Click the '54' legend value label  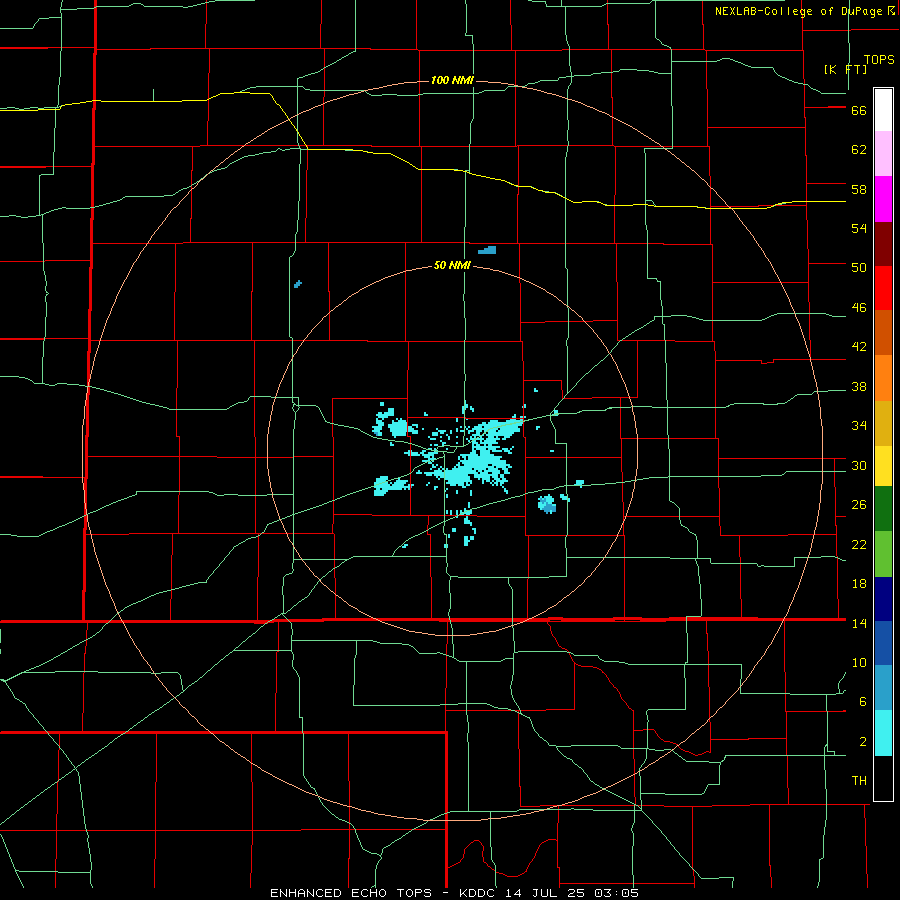pyautogui.click(x=859, y=228)
